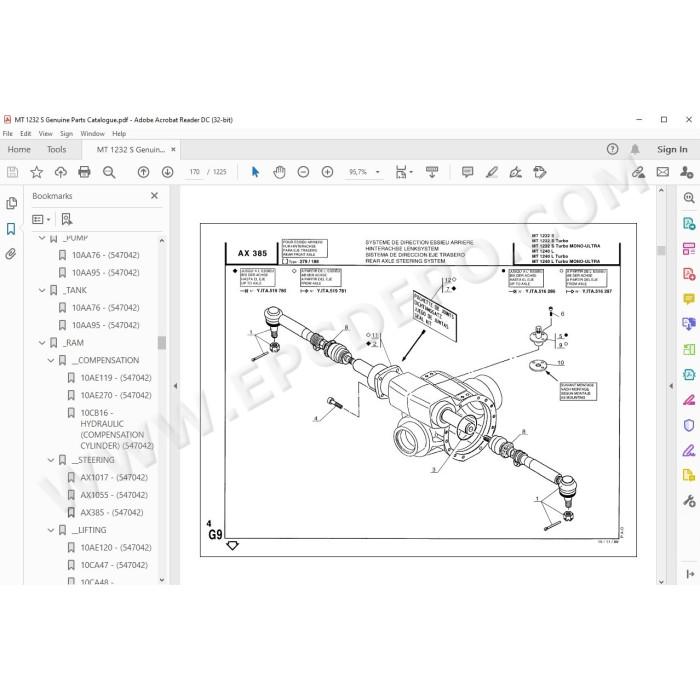The width and height of the screenshot is (700, 700).
Task: Switch to the Home tab
Action: tap(19, 150)
